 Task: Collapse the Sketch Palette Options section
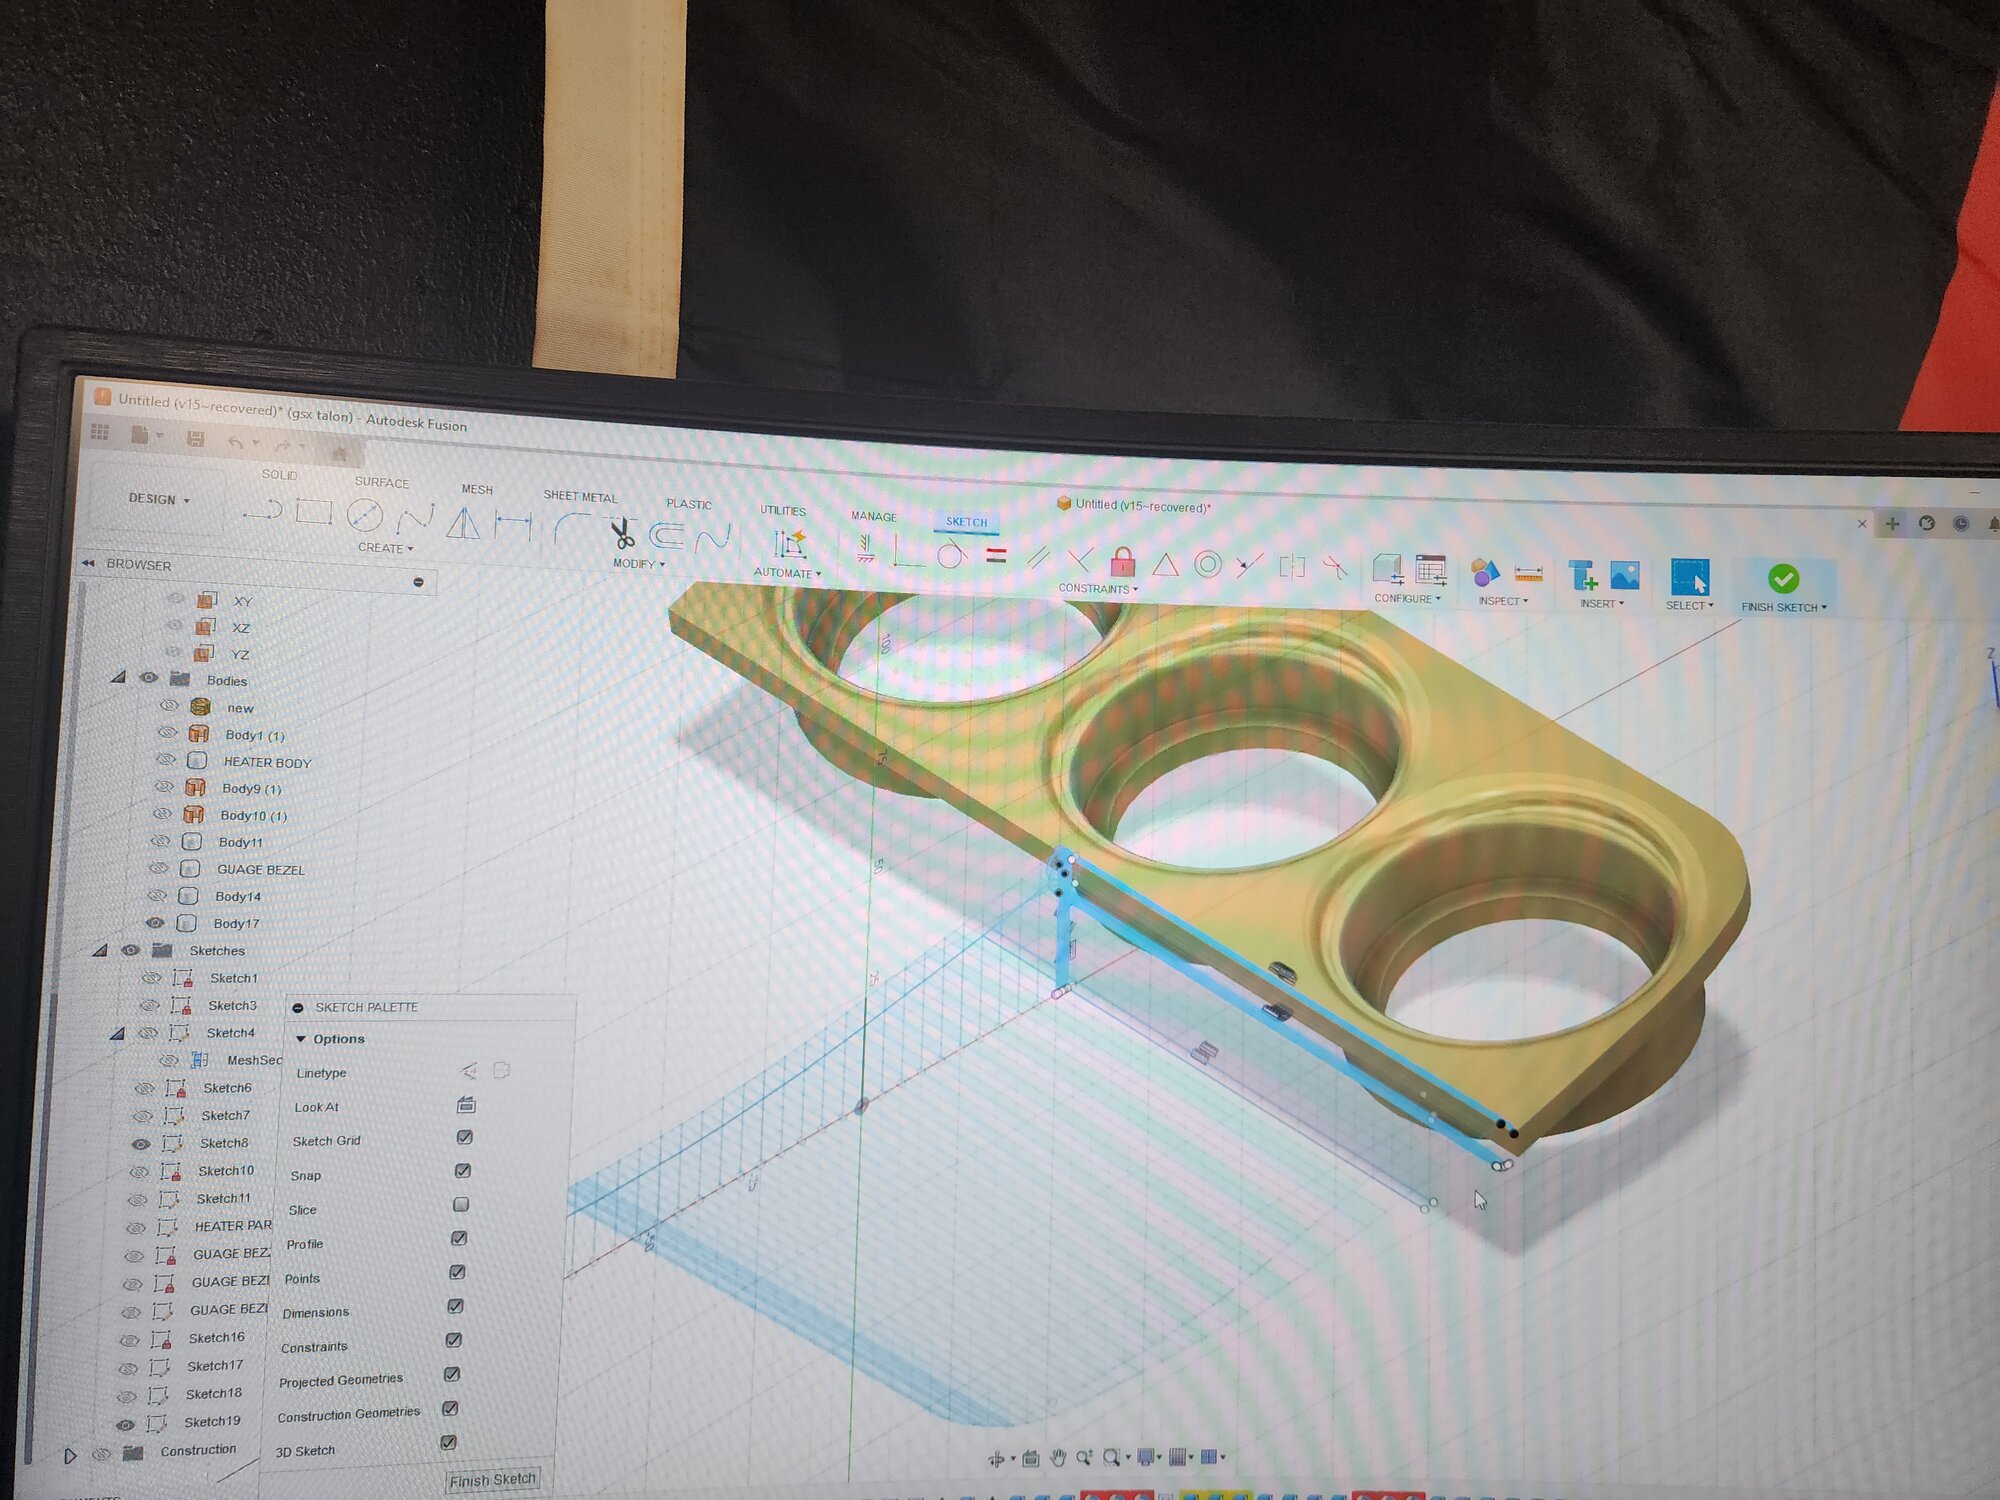tap(301, 1039)
